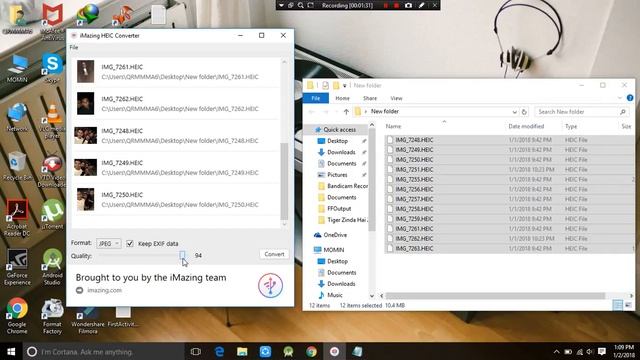This screenshot has height=360, width=640.
Task: Select the IMG_7262.HEIC thumbnail in converter
Action: click(x=86, y=103)
